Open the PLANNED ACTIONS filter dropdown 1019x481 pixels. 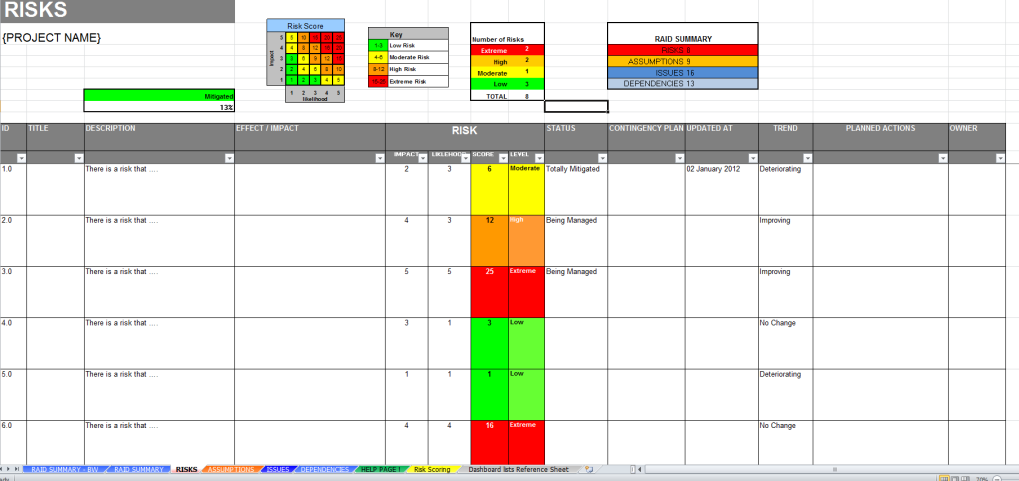943,158
